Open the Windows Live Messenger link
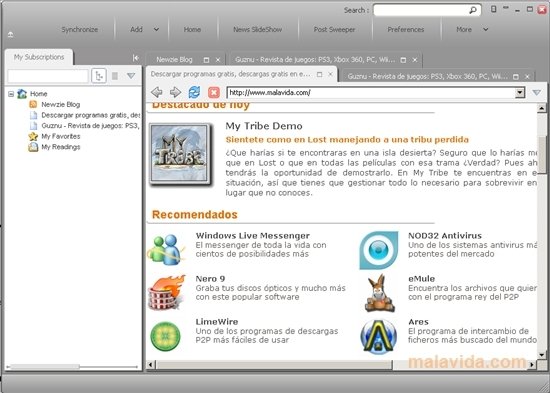 (253, 235)
